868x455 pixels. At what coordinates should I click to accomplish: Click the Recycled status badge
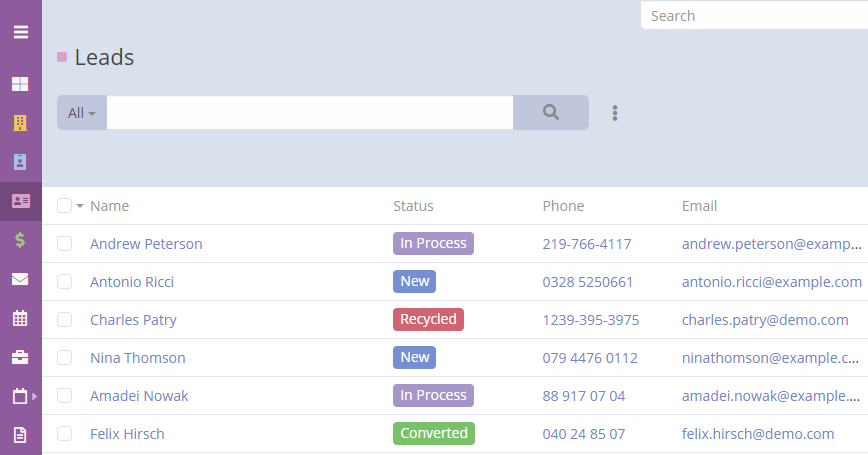tap(428, 319)
